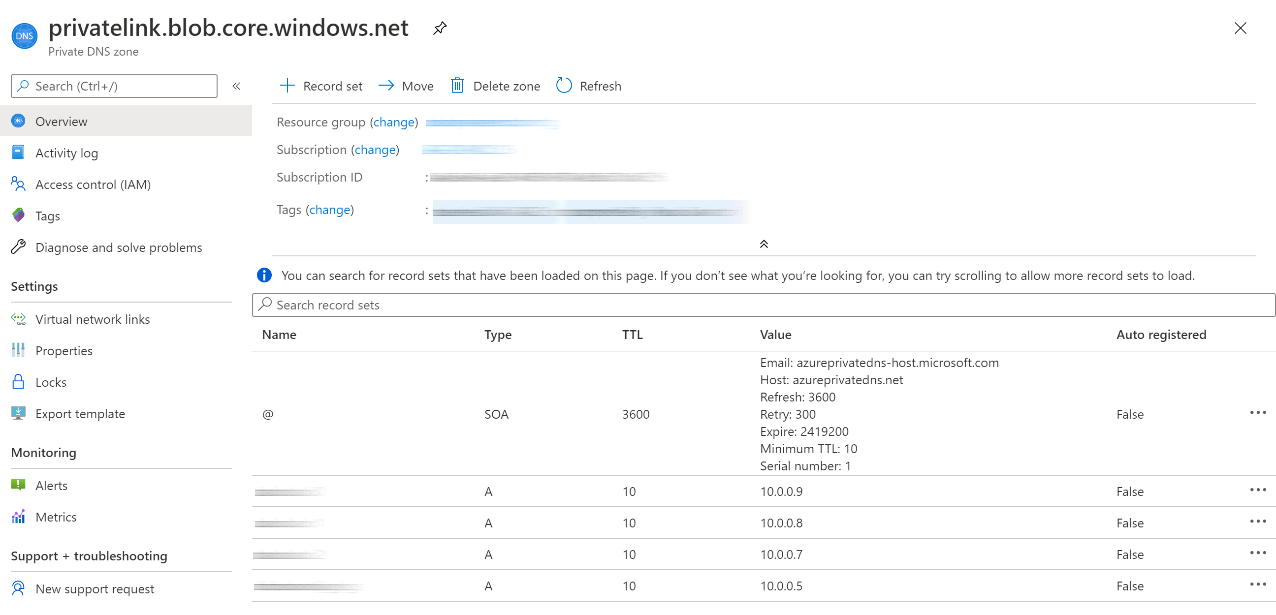Click the plus icon for Record set
This screenshot has width=1276, height=615.
coord(287,85)
